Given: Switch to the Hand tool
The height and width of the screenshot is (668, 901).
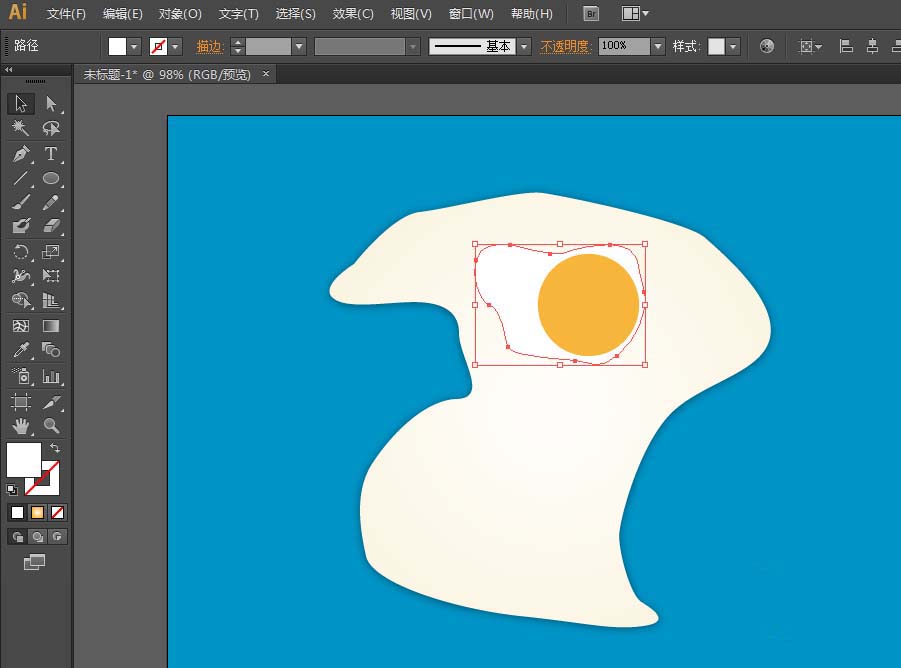Looking at the screenshot, I should pyautogui.click(x=21, y=427).
